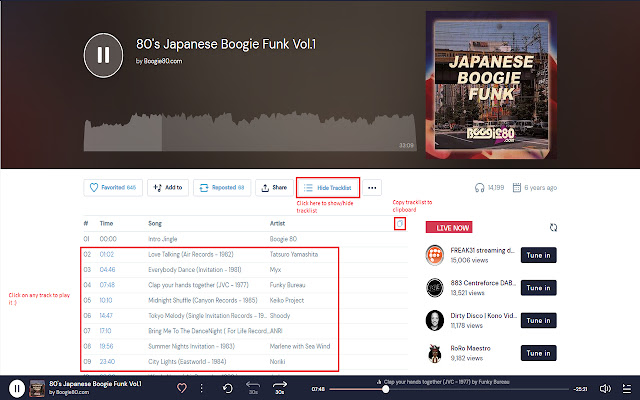Play track at timestamp 01:02
640x400 pixels.
[x=107, y=254]
